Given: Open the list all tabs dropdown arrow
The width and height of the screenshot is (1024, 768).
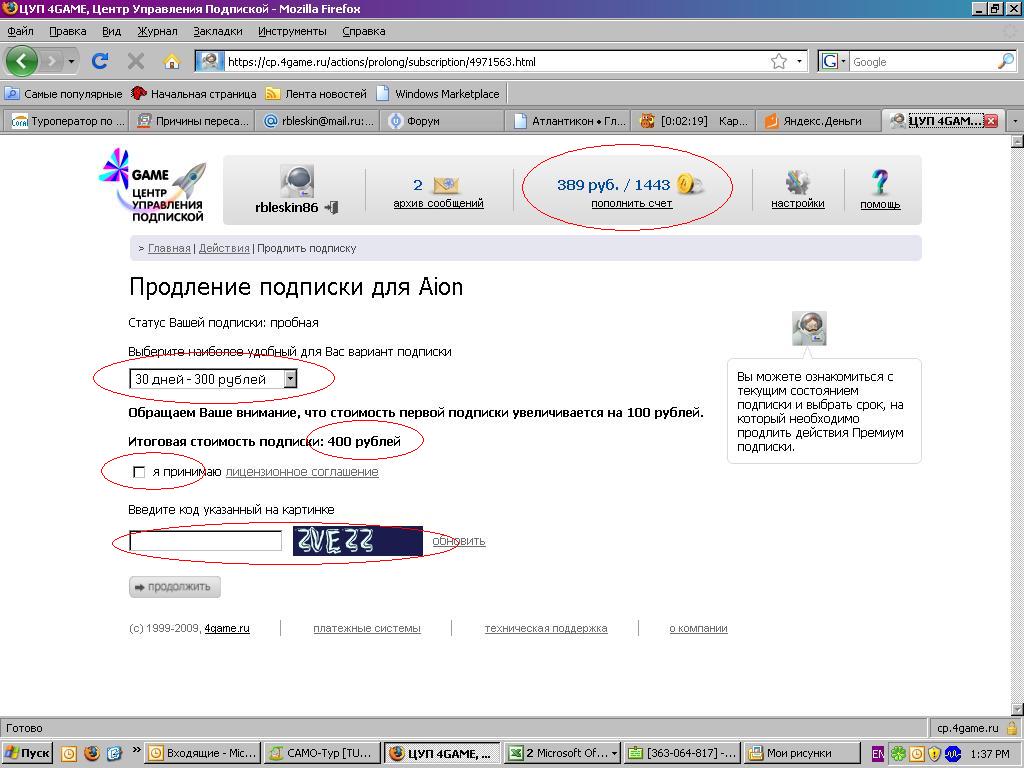Looking at the screenshot, I should point(1014,121).
